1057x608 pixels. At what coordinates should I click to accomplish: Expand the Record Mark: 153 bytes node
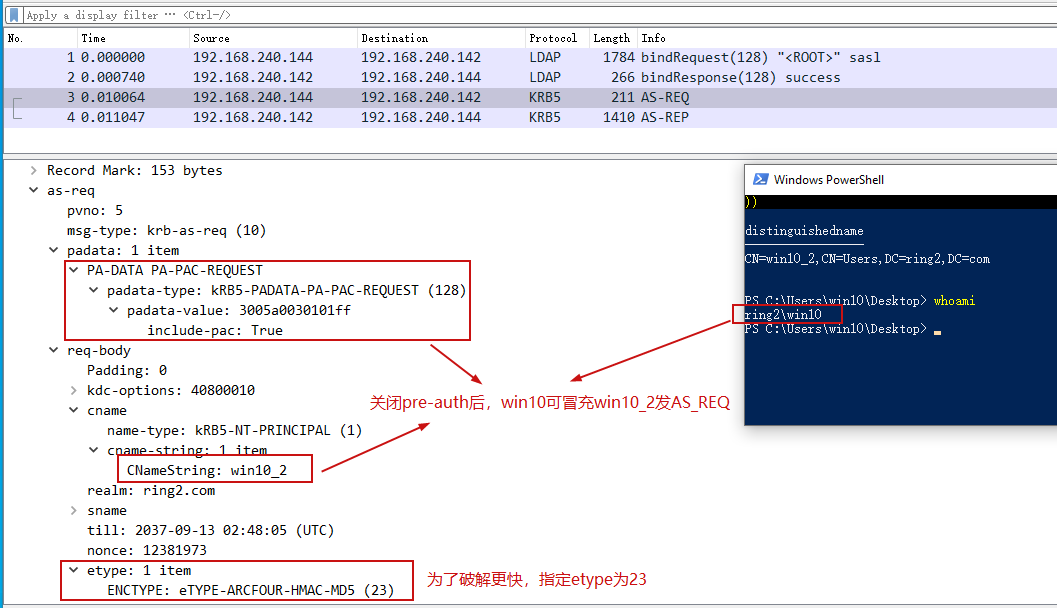(x=35, y=171)
